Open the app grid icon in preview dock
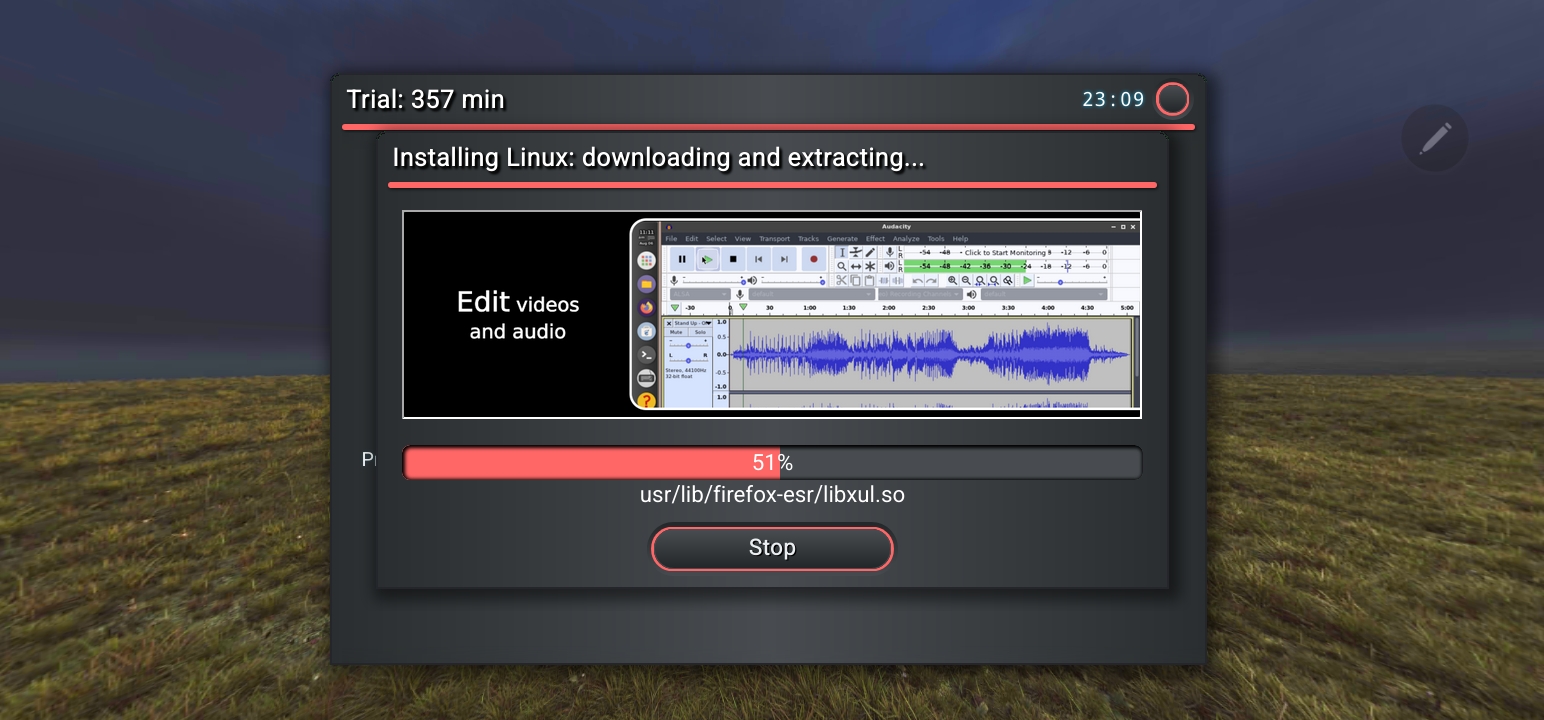Image resolution: width=1544 pixels, height=720 pixels. (x=646, y=260)
